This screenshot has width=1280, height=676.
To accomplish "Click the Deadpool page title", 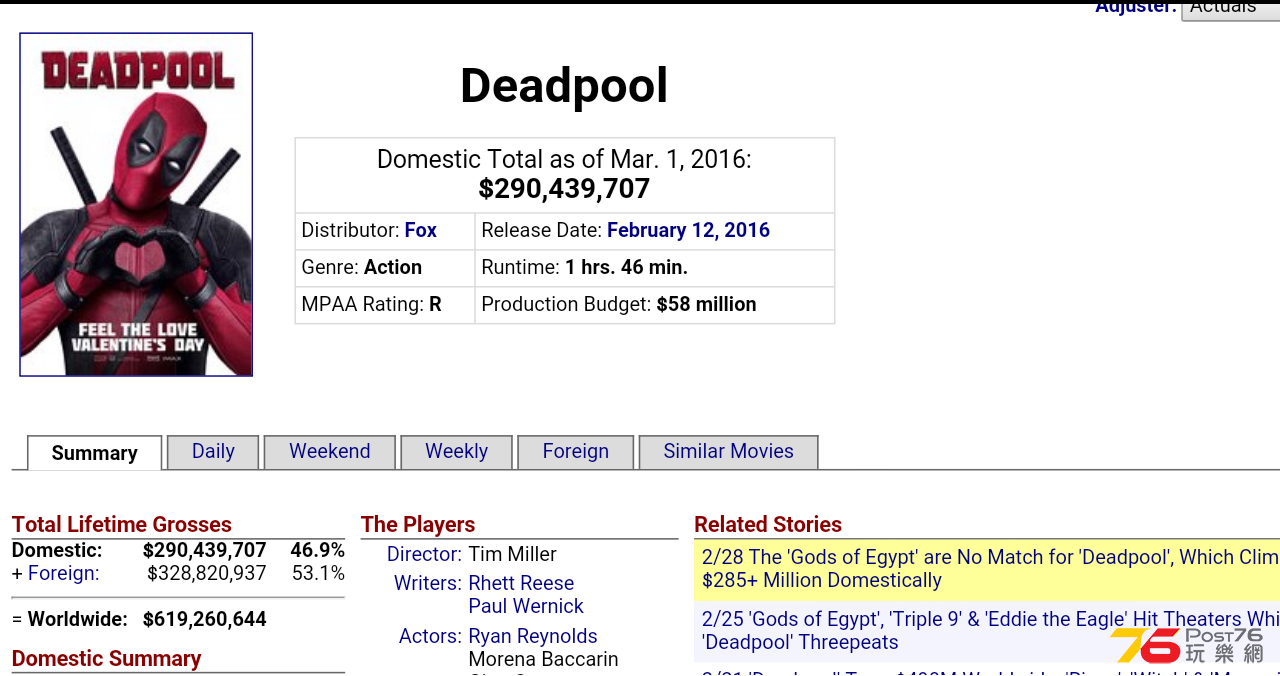I will point(564,86).
